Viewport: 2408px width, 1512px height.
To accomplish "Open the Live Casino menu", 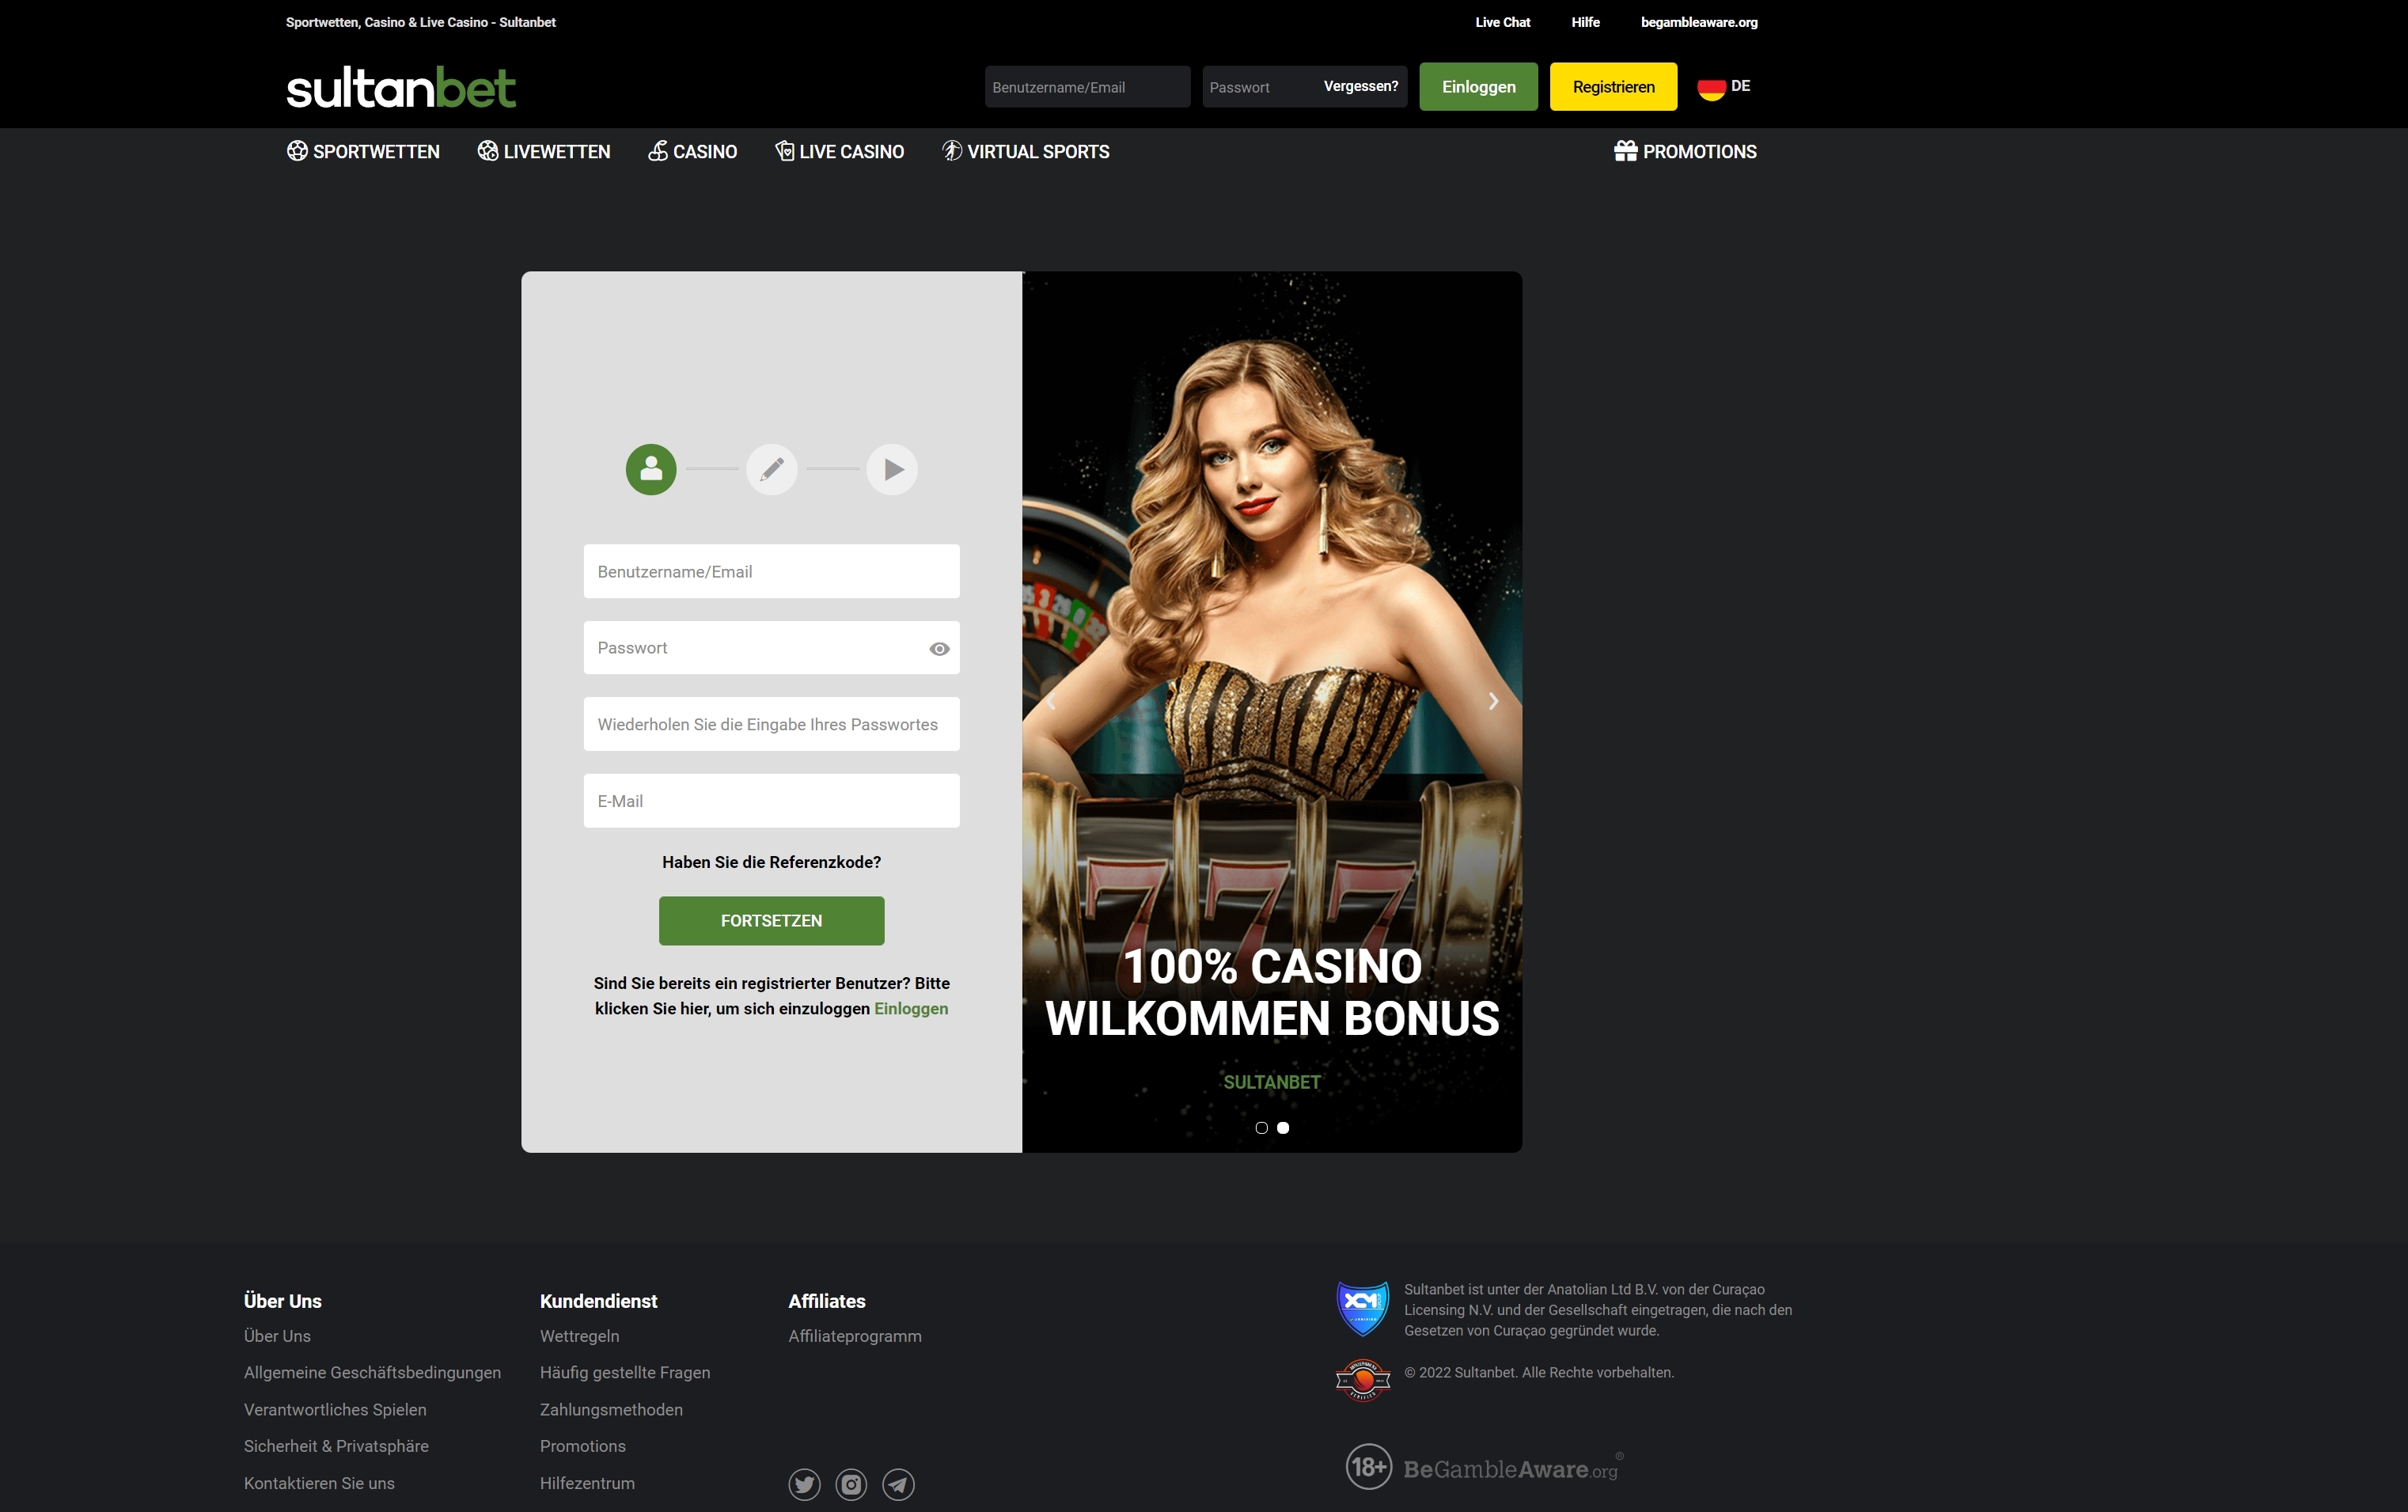I will 840,152.
